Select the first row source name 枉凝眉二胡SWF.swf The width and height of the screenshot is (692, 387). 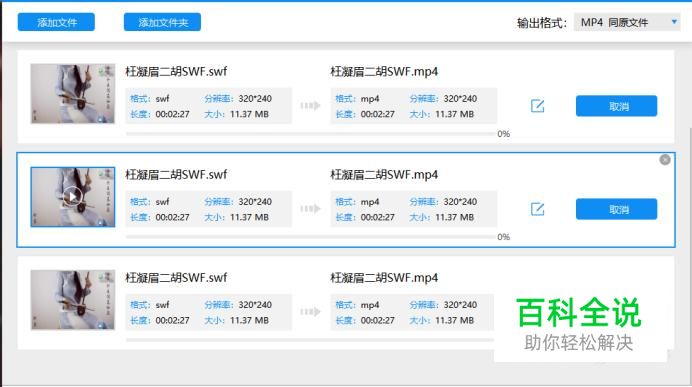click(x=176, y=71)
